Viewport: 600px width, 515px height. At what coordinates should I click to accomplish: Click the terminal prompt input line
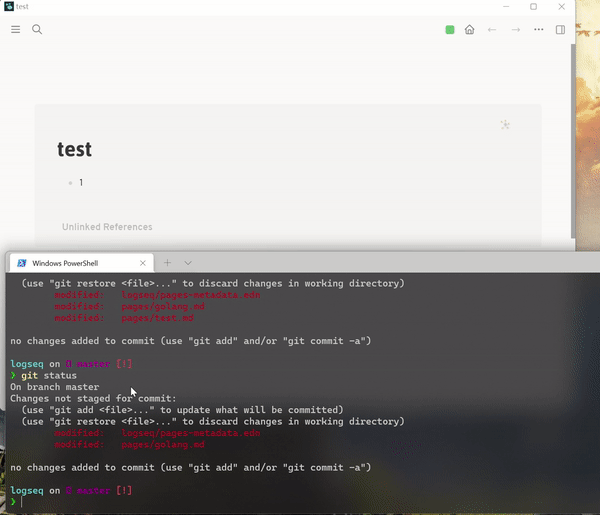click(x=303, y=502)
